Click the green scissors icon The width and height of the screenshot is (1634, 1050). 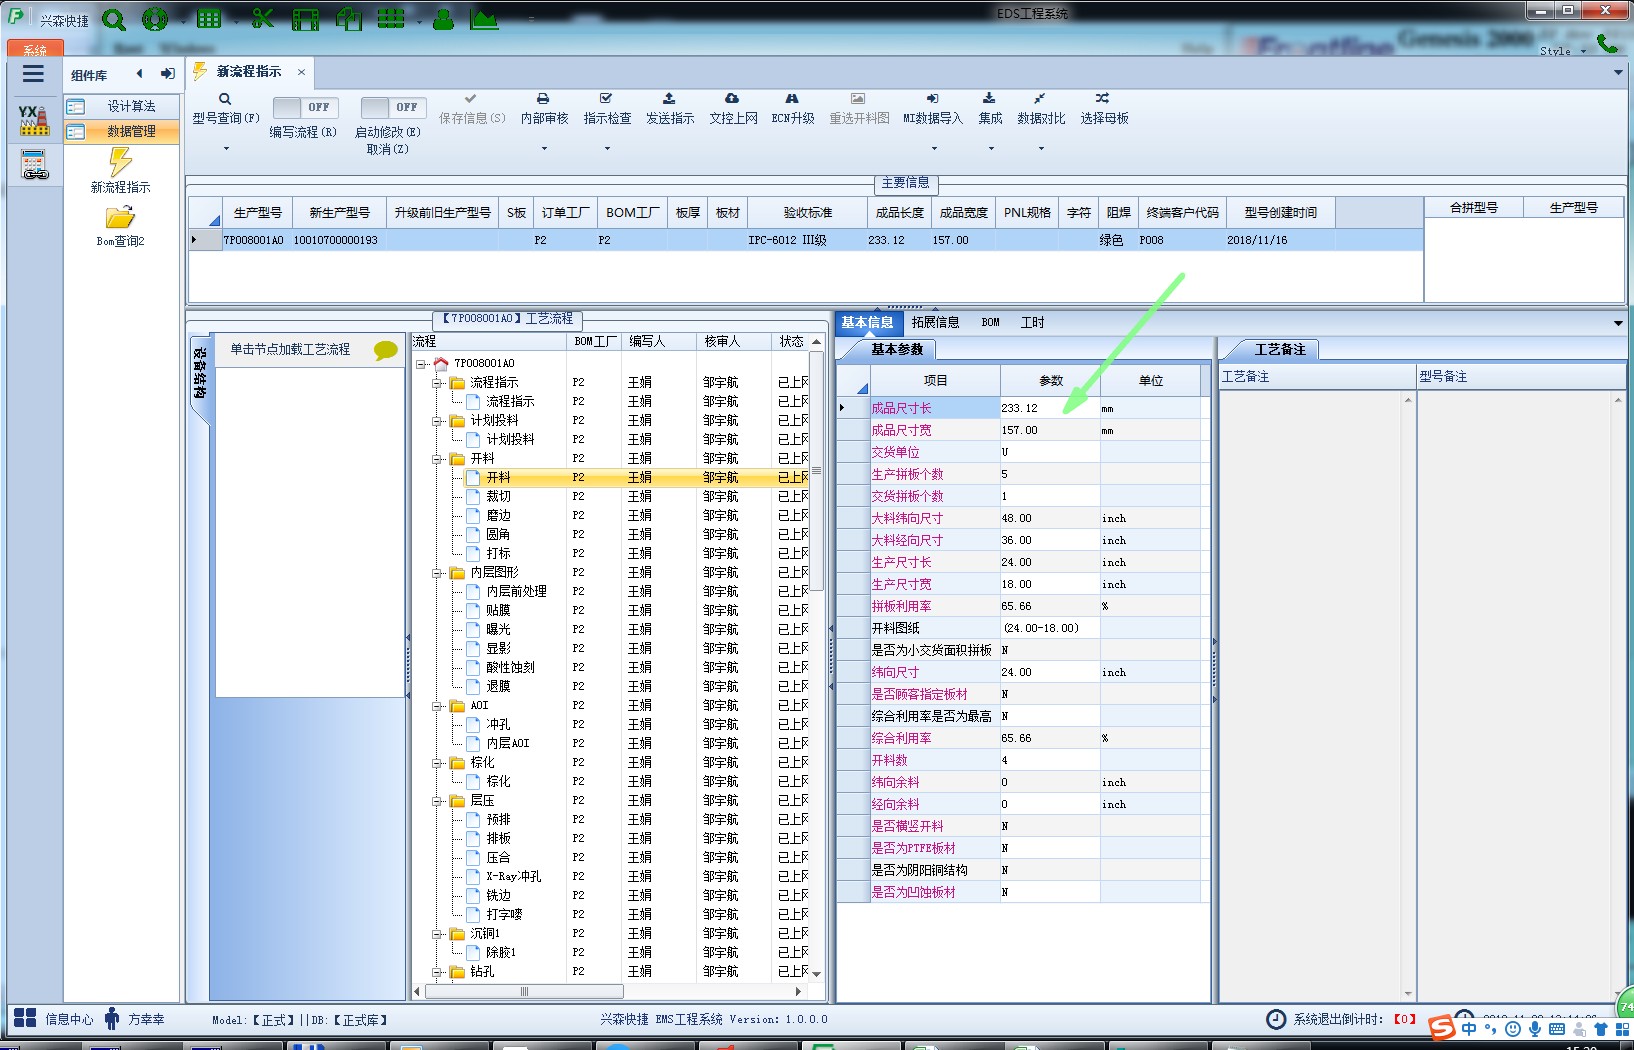pyautogui.click(x=262, y=19)
